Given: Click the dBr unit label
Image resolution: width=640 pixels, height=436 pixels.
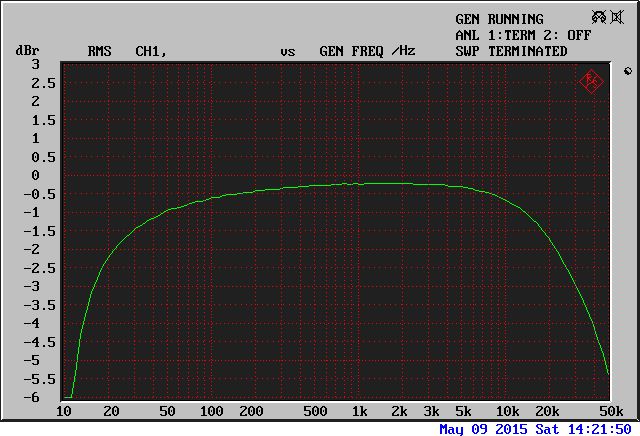Looking at the screenshot, I should (x=25, y=51).
